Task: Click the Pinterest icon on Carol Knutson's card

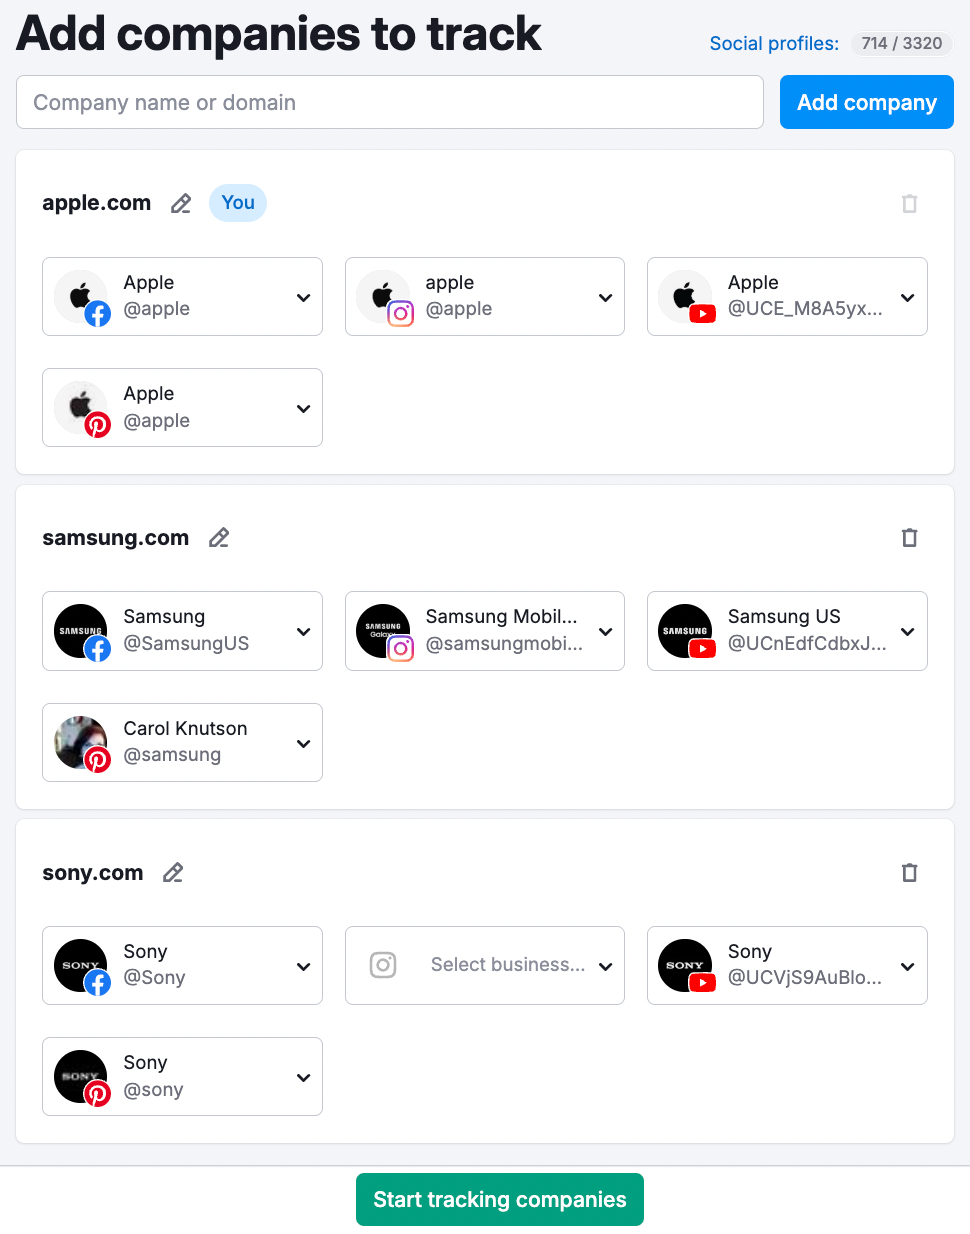Action: [x=96, y=759]
